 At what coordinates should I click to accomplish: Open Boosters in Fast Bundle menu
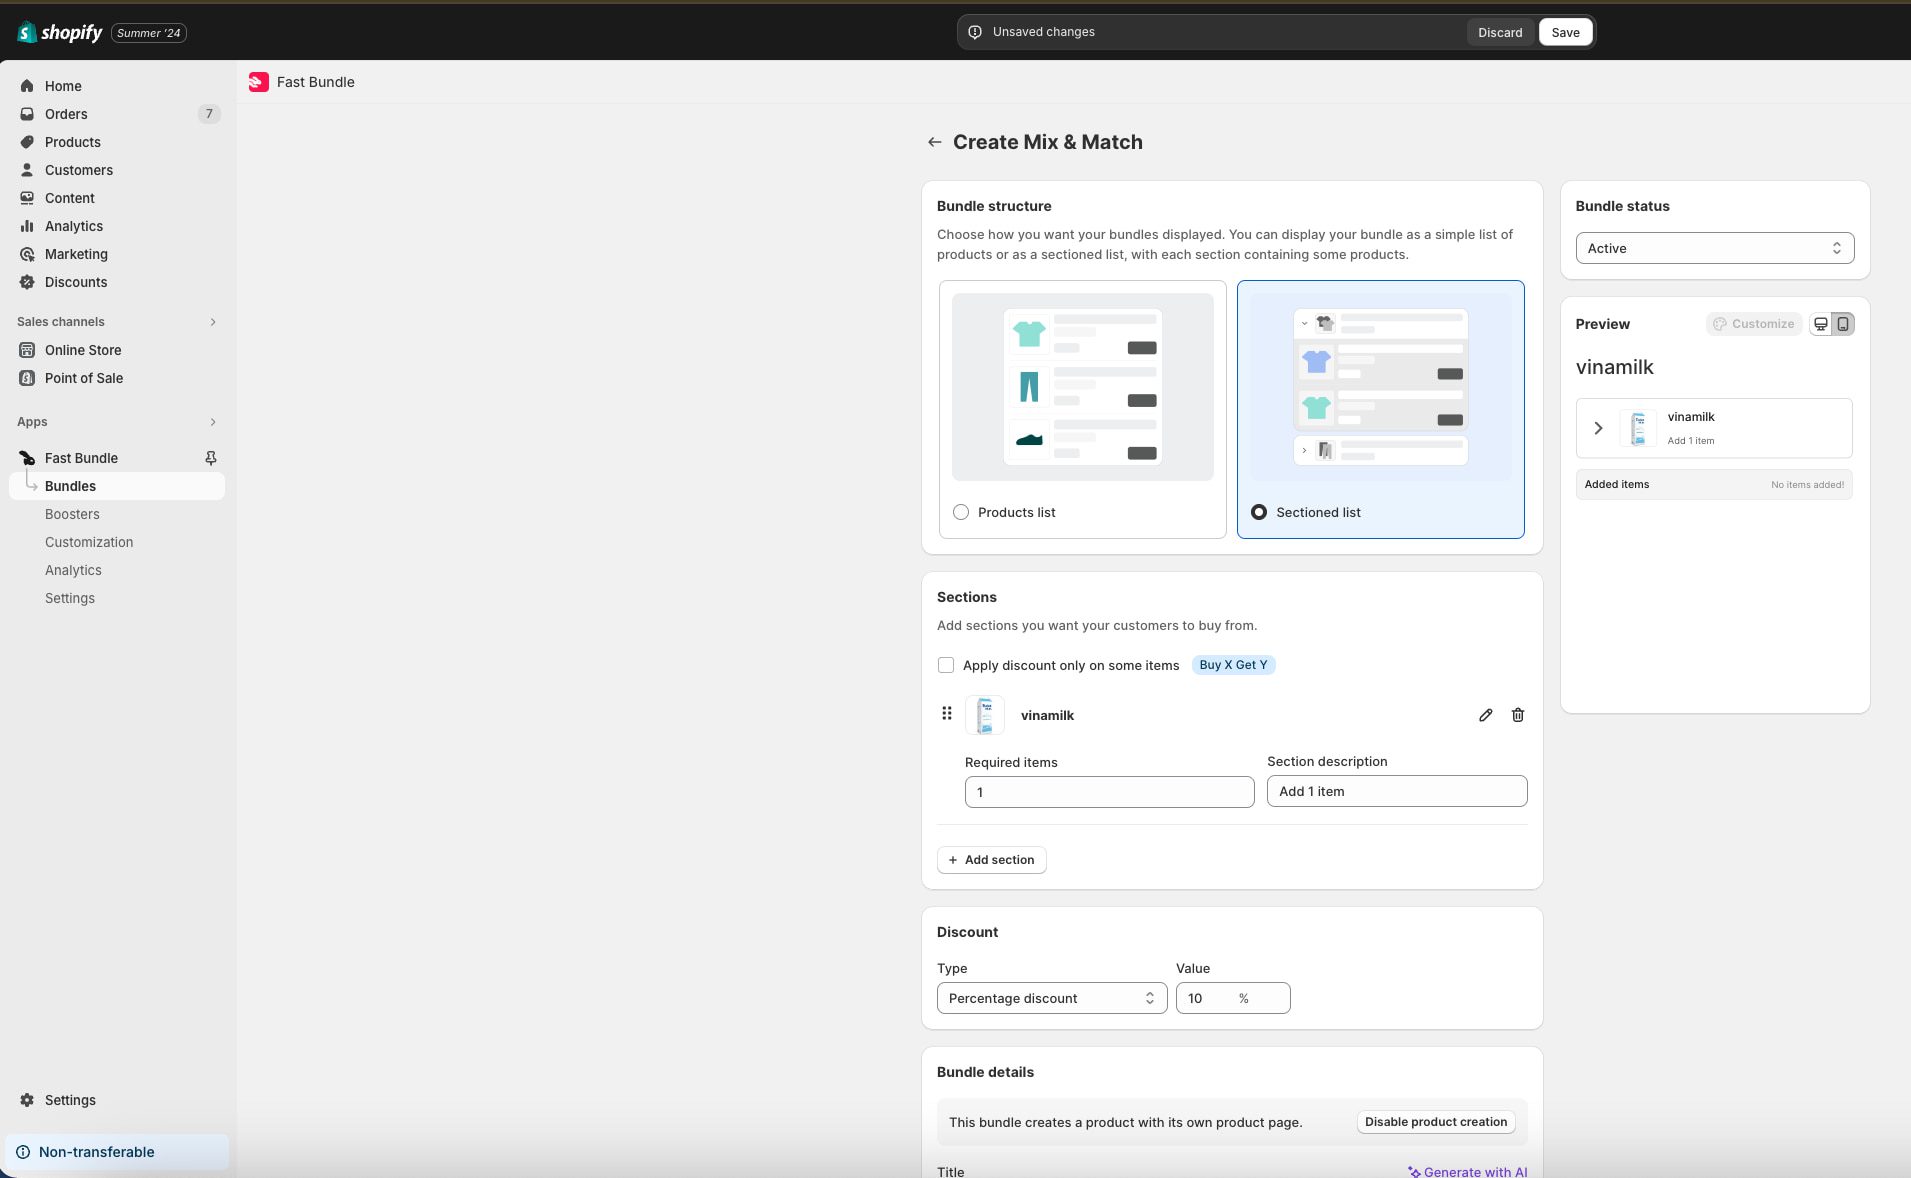coord(72,514)
